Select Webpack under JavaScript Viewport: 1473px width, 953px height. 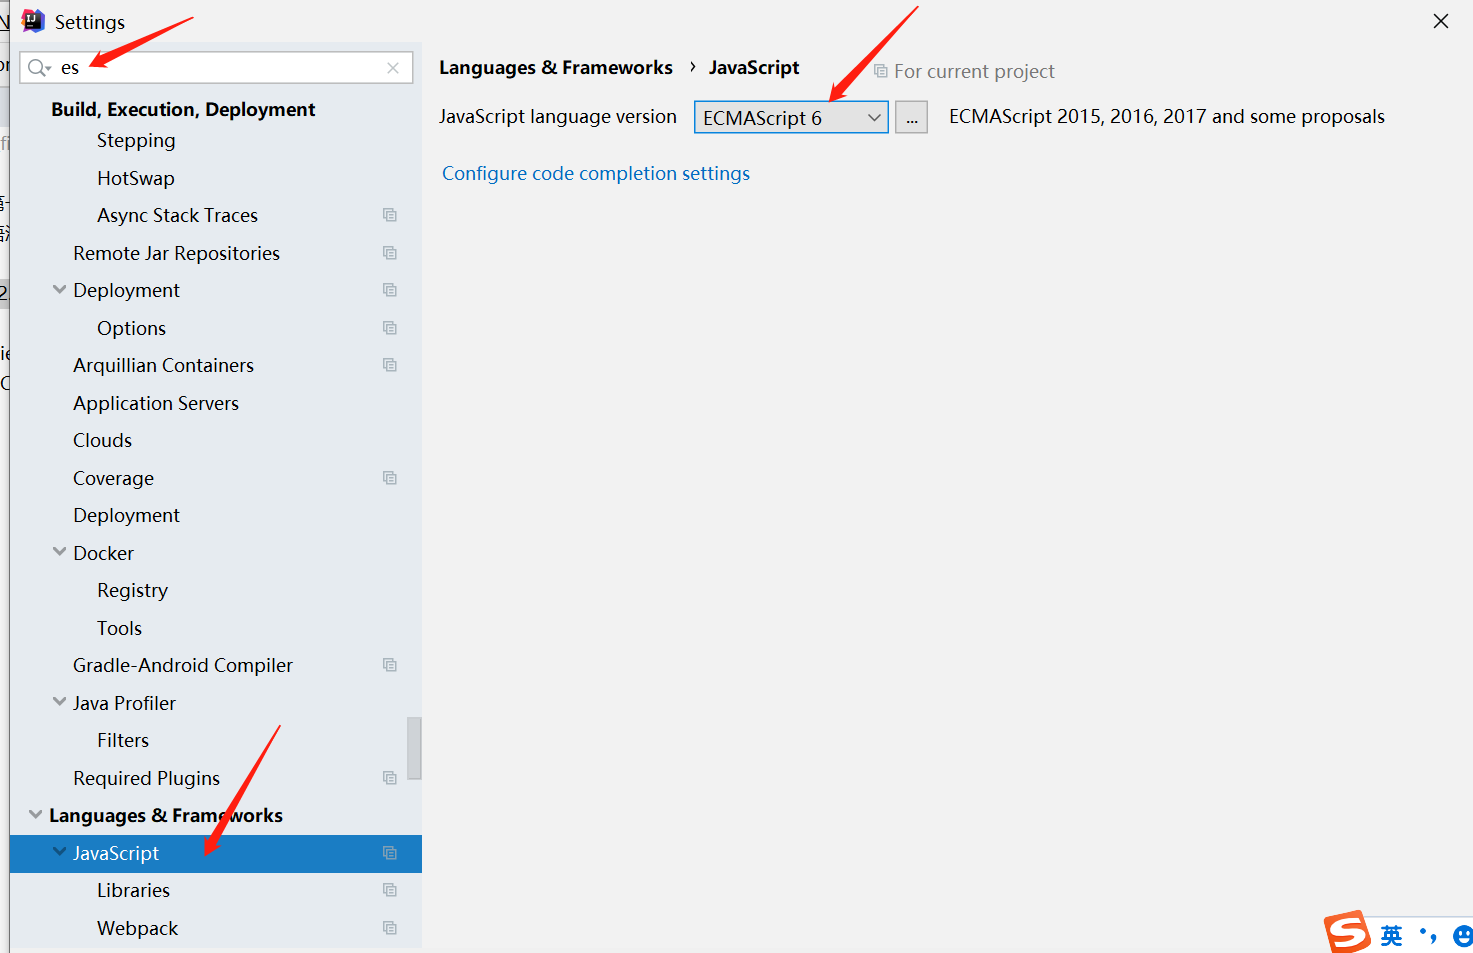pyautogui.click(x=137, y=928)
